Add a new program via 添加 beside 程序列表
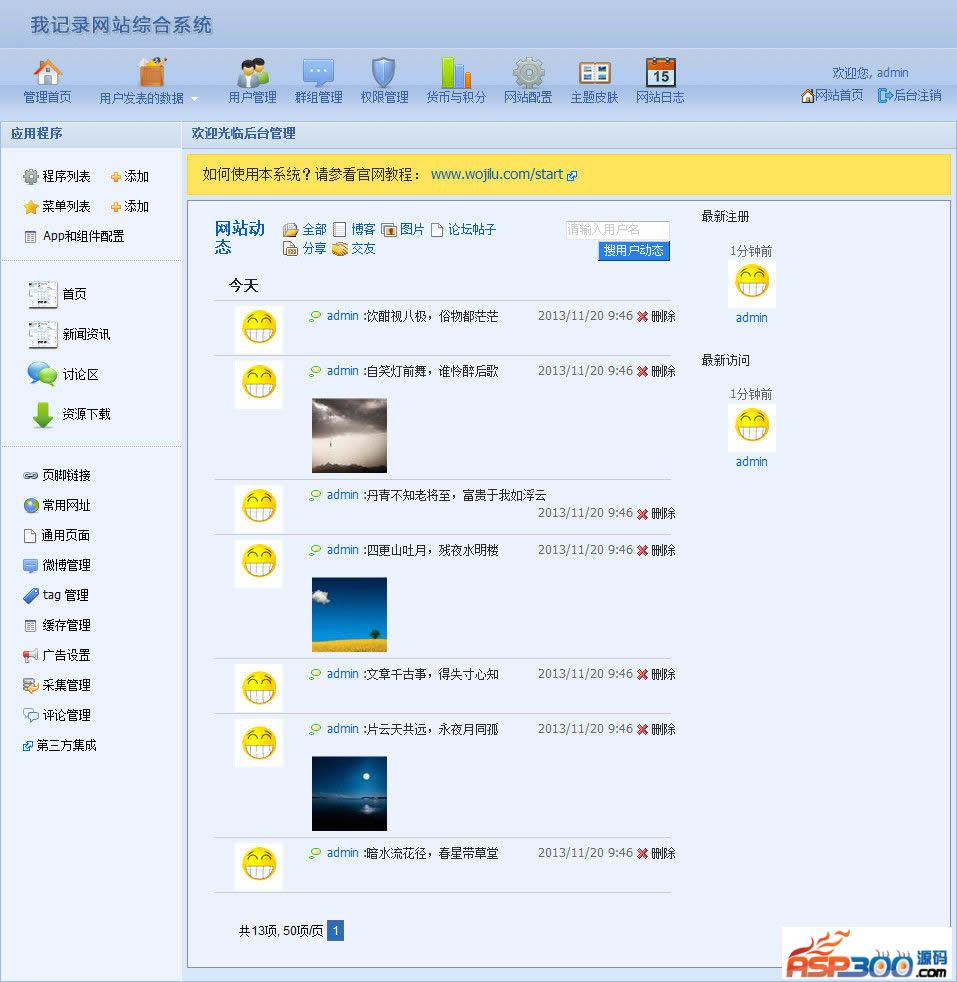The width and height of the screenshot is (957, 982). click(x=130, y=177)
